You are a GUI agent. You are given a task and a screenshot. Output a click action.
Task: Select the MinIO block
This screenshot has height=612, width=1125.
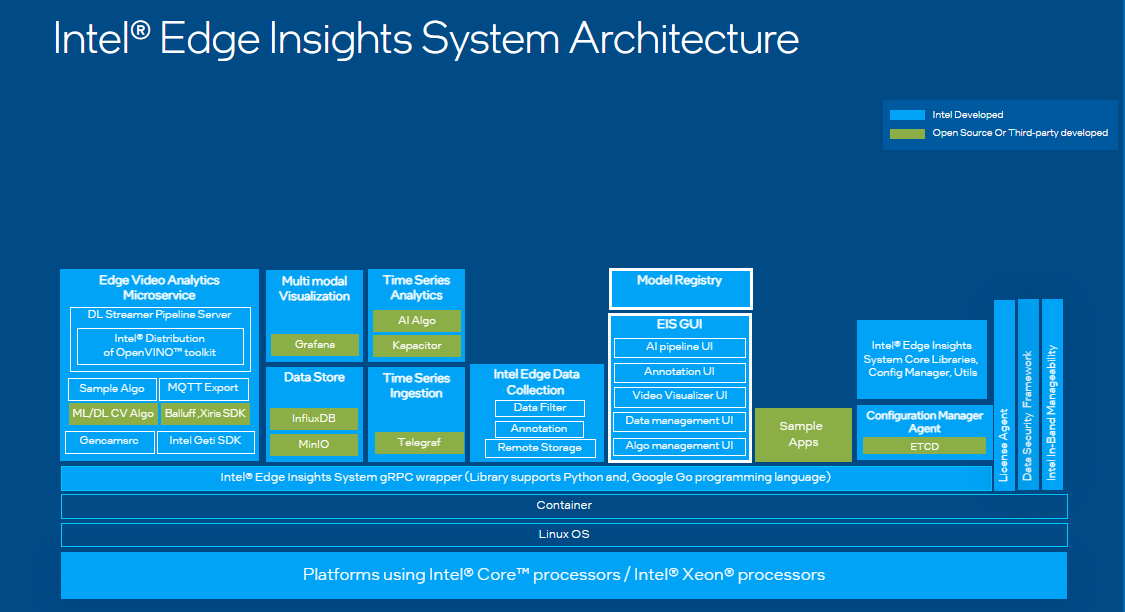pyautogui.click(x=314, y=445)
